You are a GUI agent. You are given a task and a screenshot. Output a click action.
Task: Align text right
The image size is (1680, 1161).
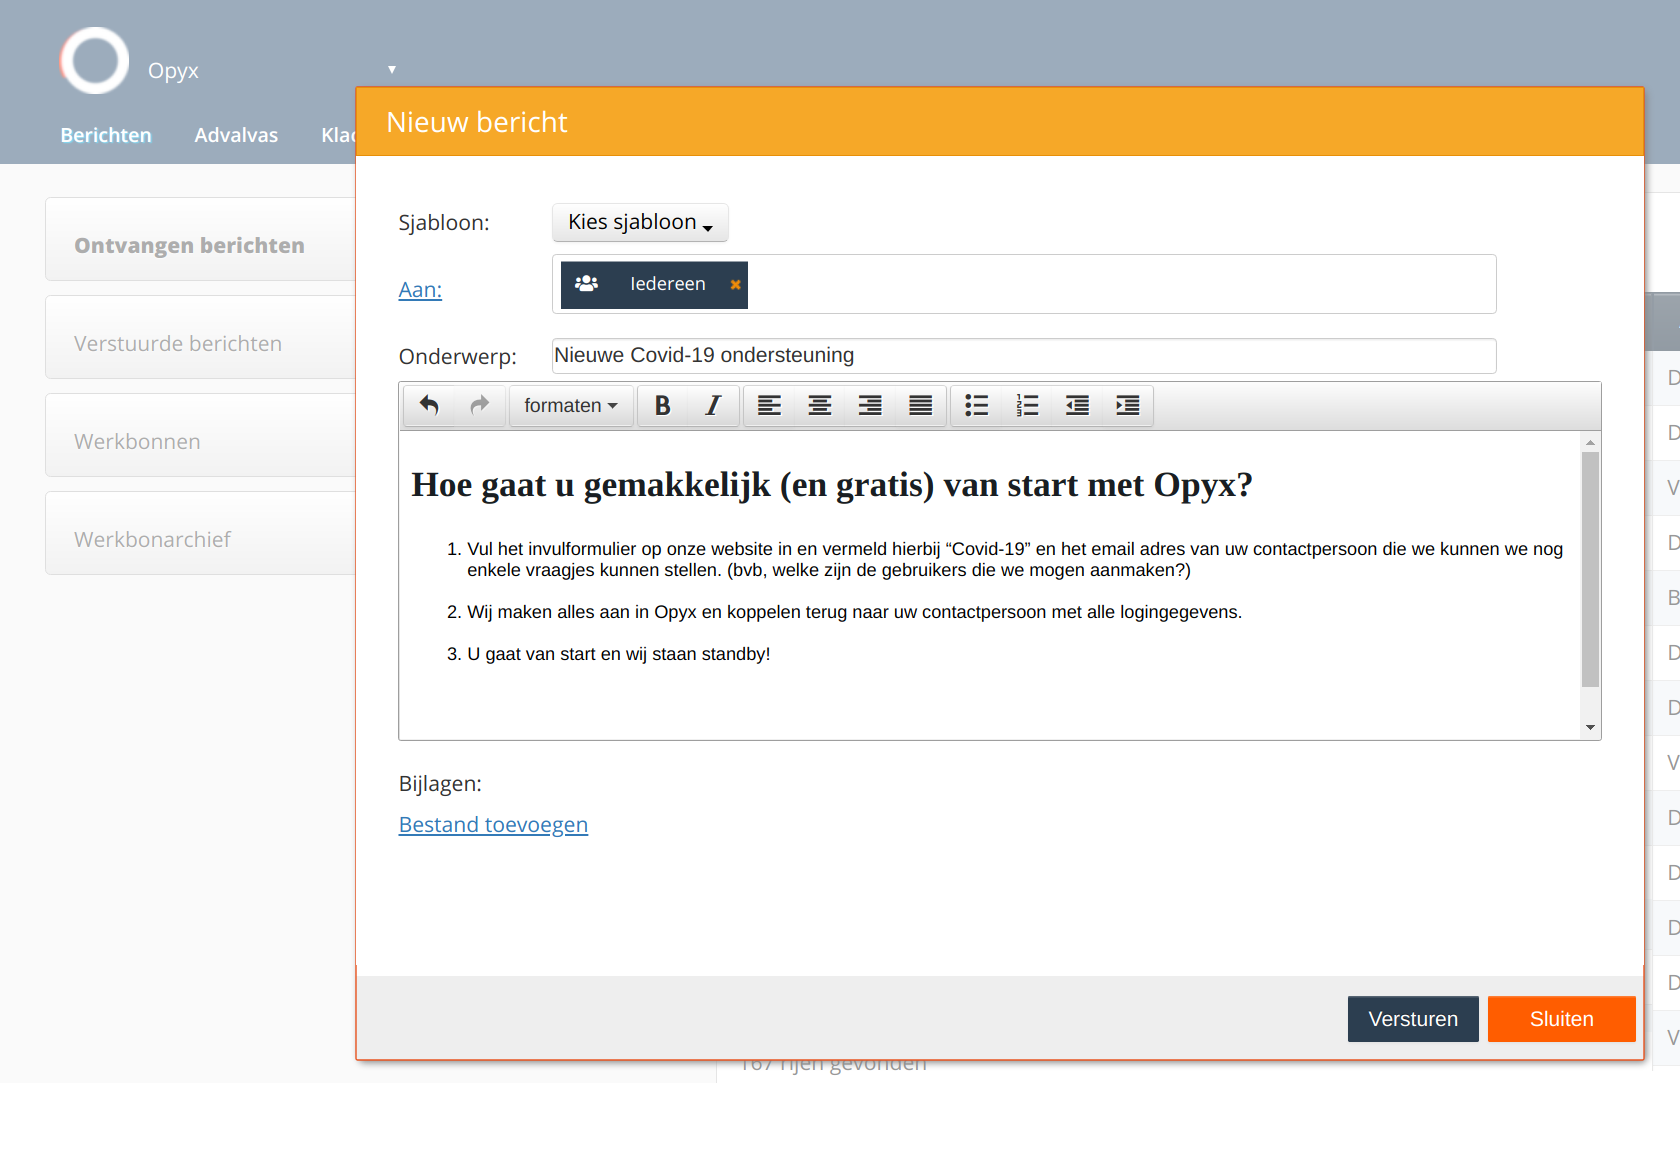pyautogui.click(x=870, y=405)
